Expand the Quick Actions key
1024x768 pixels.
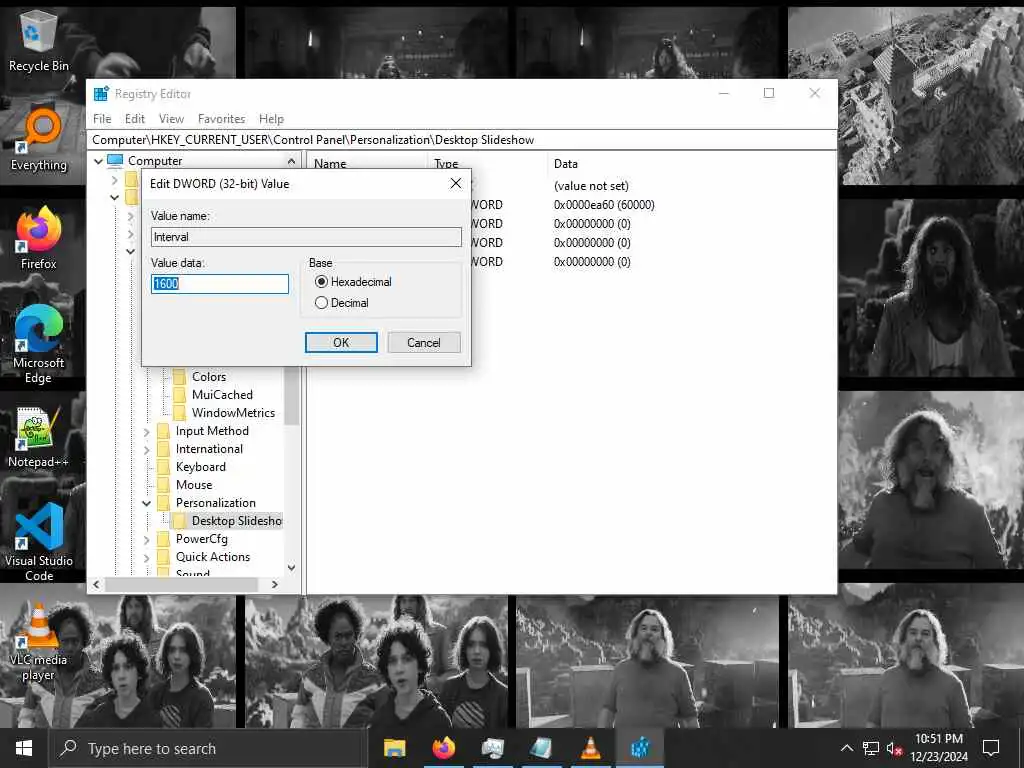146,557
